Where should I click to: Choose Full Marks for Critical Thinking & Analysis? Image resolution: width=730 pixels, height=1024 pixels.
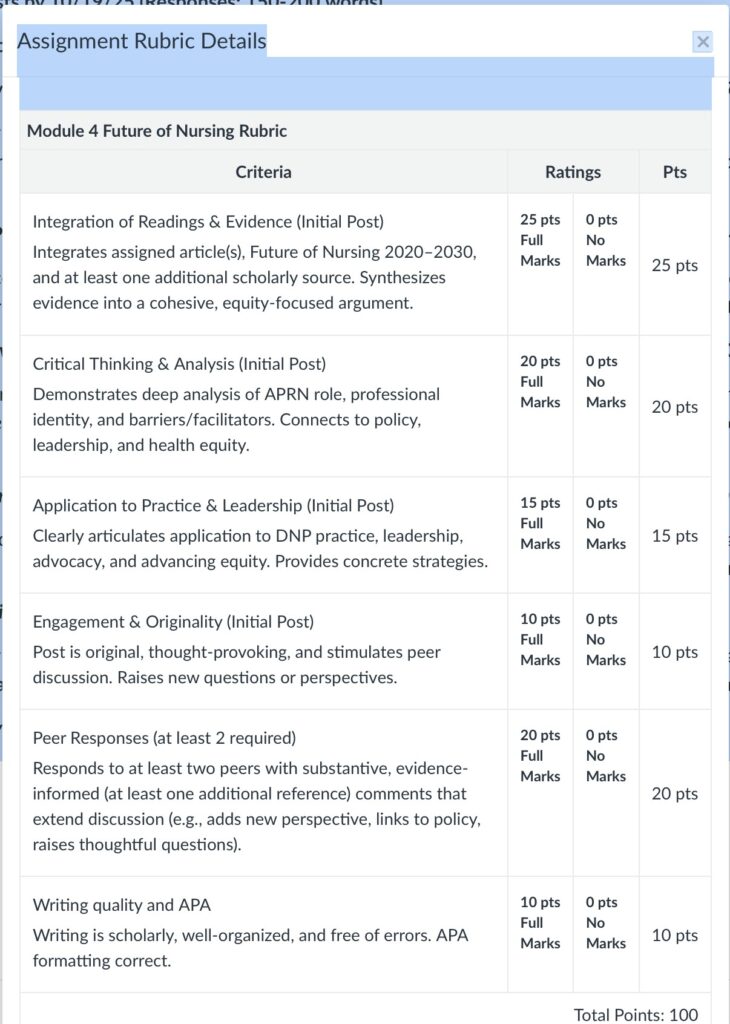(x=540, y=382)
